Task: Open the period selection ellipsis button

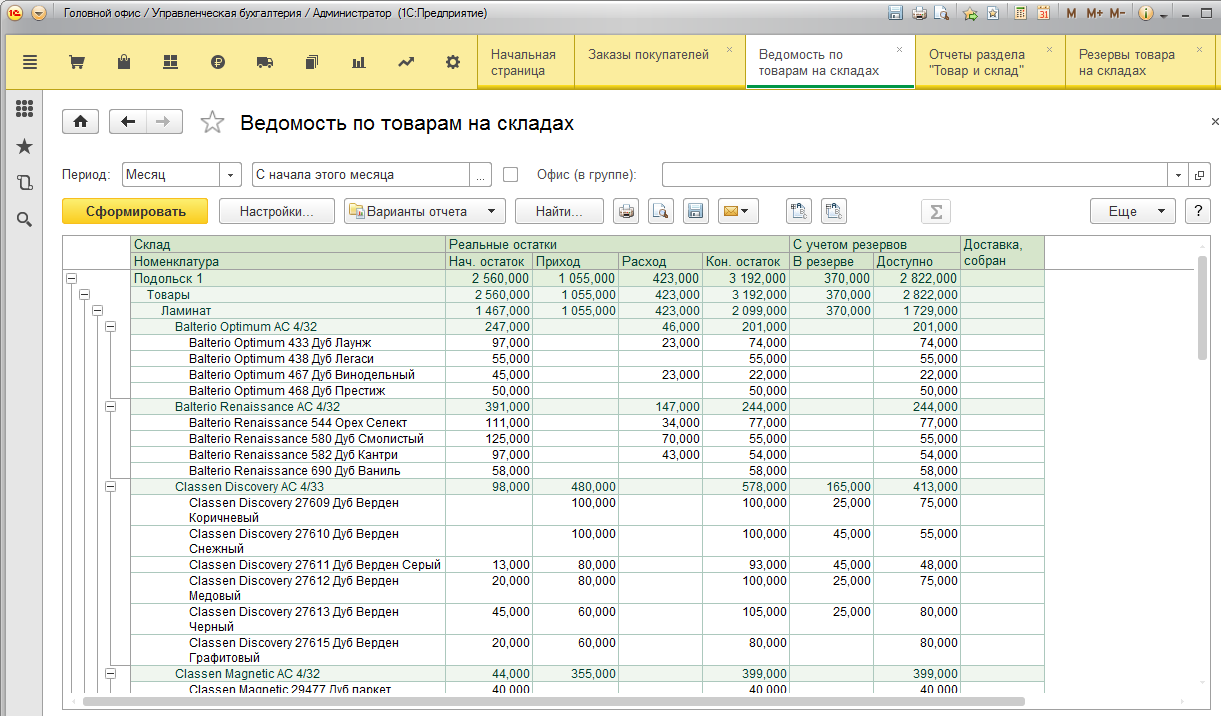Action: 481,174
